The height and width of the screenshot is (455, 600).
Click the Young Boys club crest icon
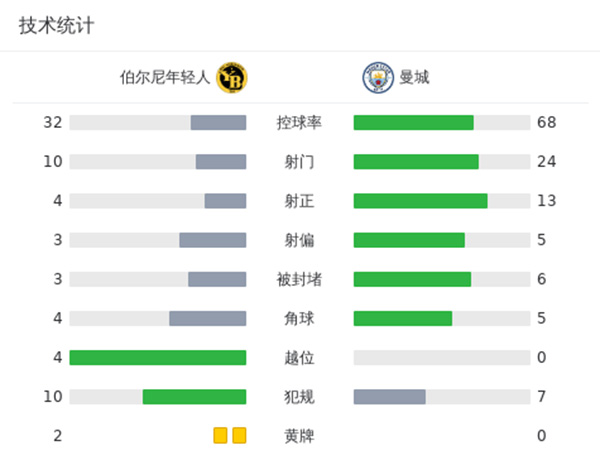pyautogui.click(x=232, y=77)
